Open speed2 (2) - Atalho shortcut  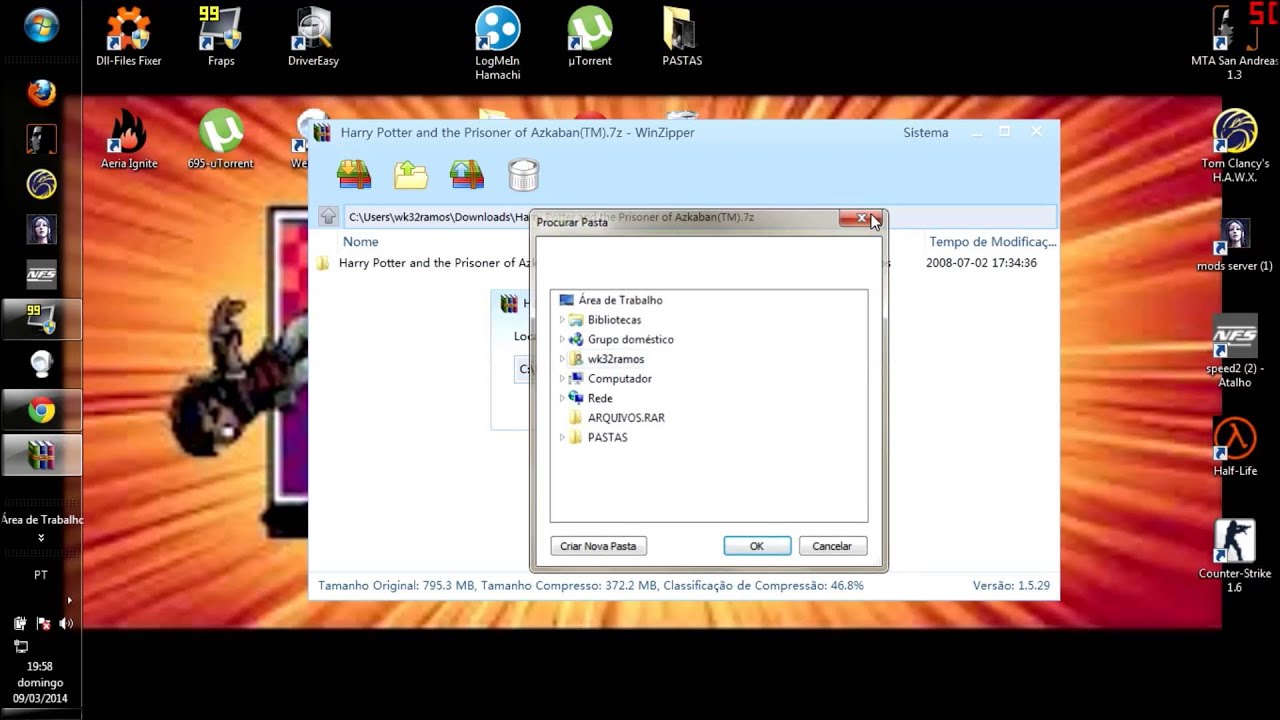tap(1235, 353)
